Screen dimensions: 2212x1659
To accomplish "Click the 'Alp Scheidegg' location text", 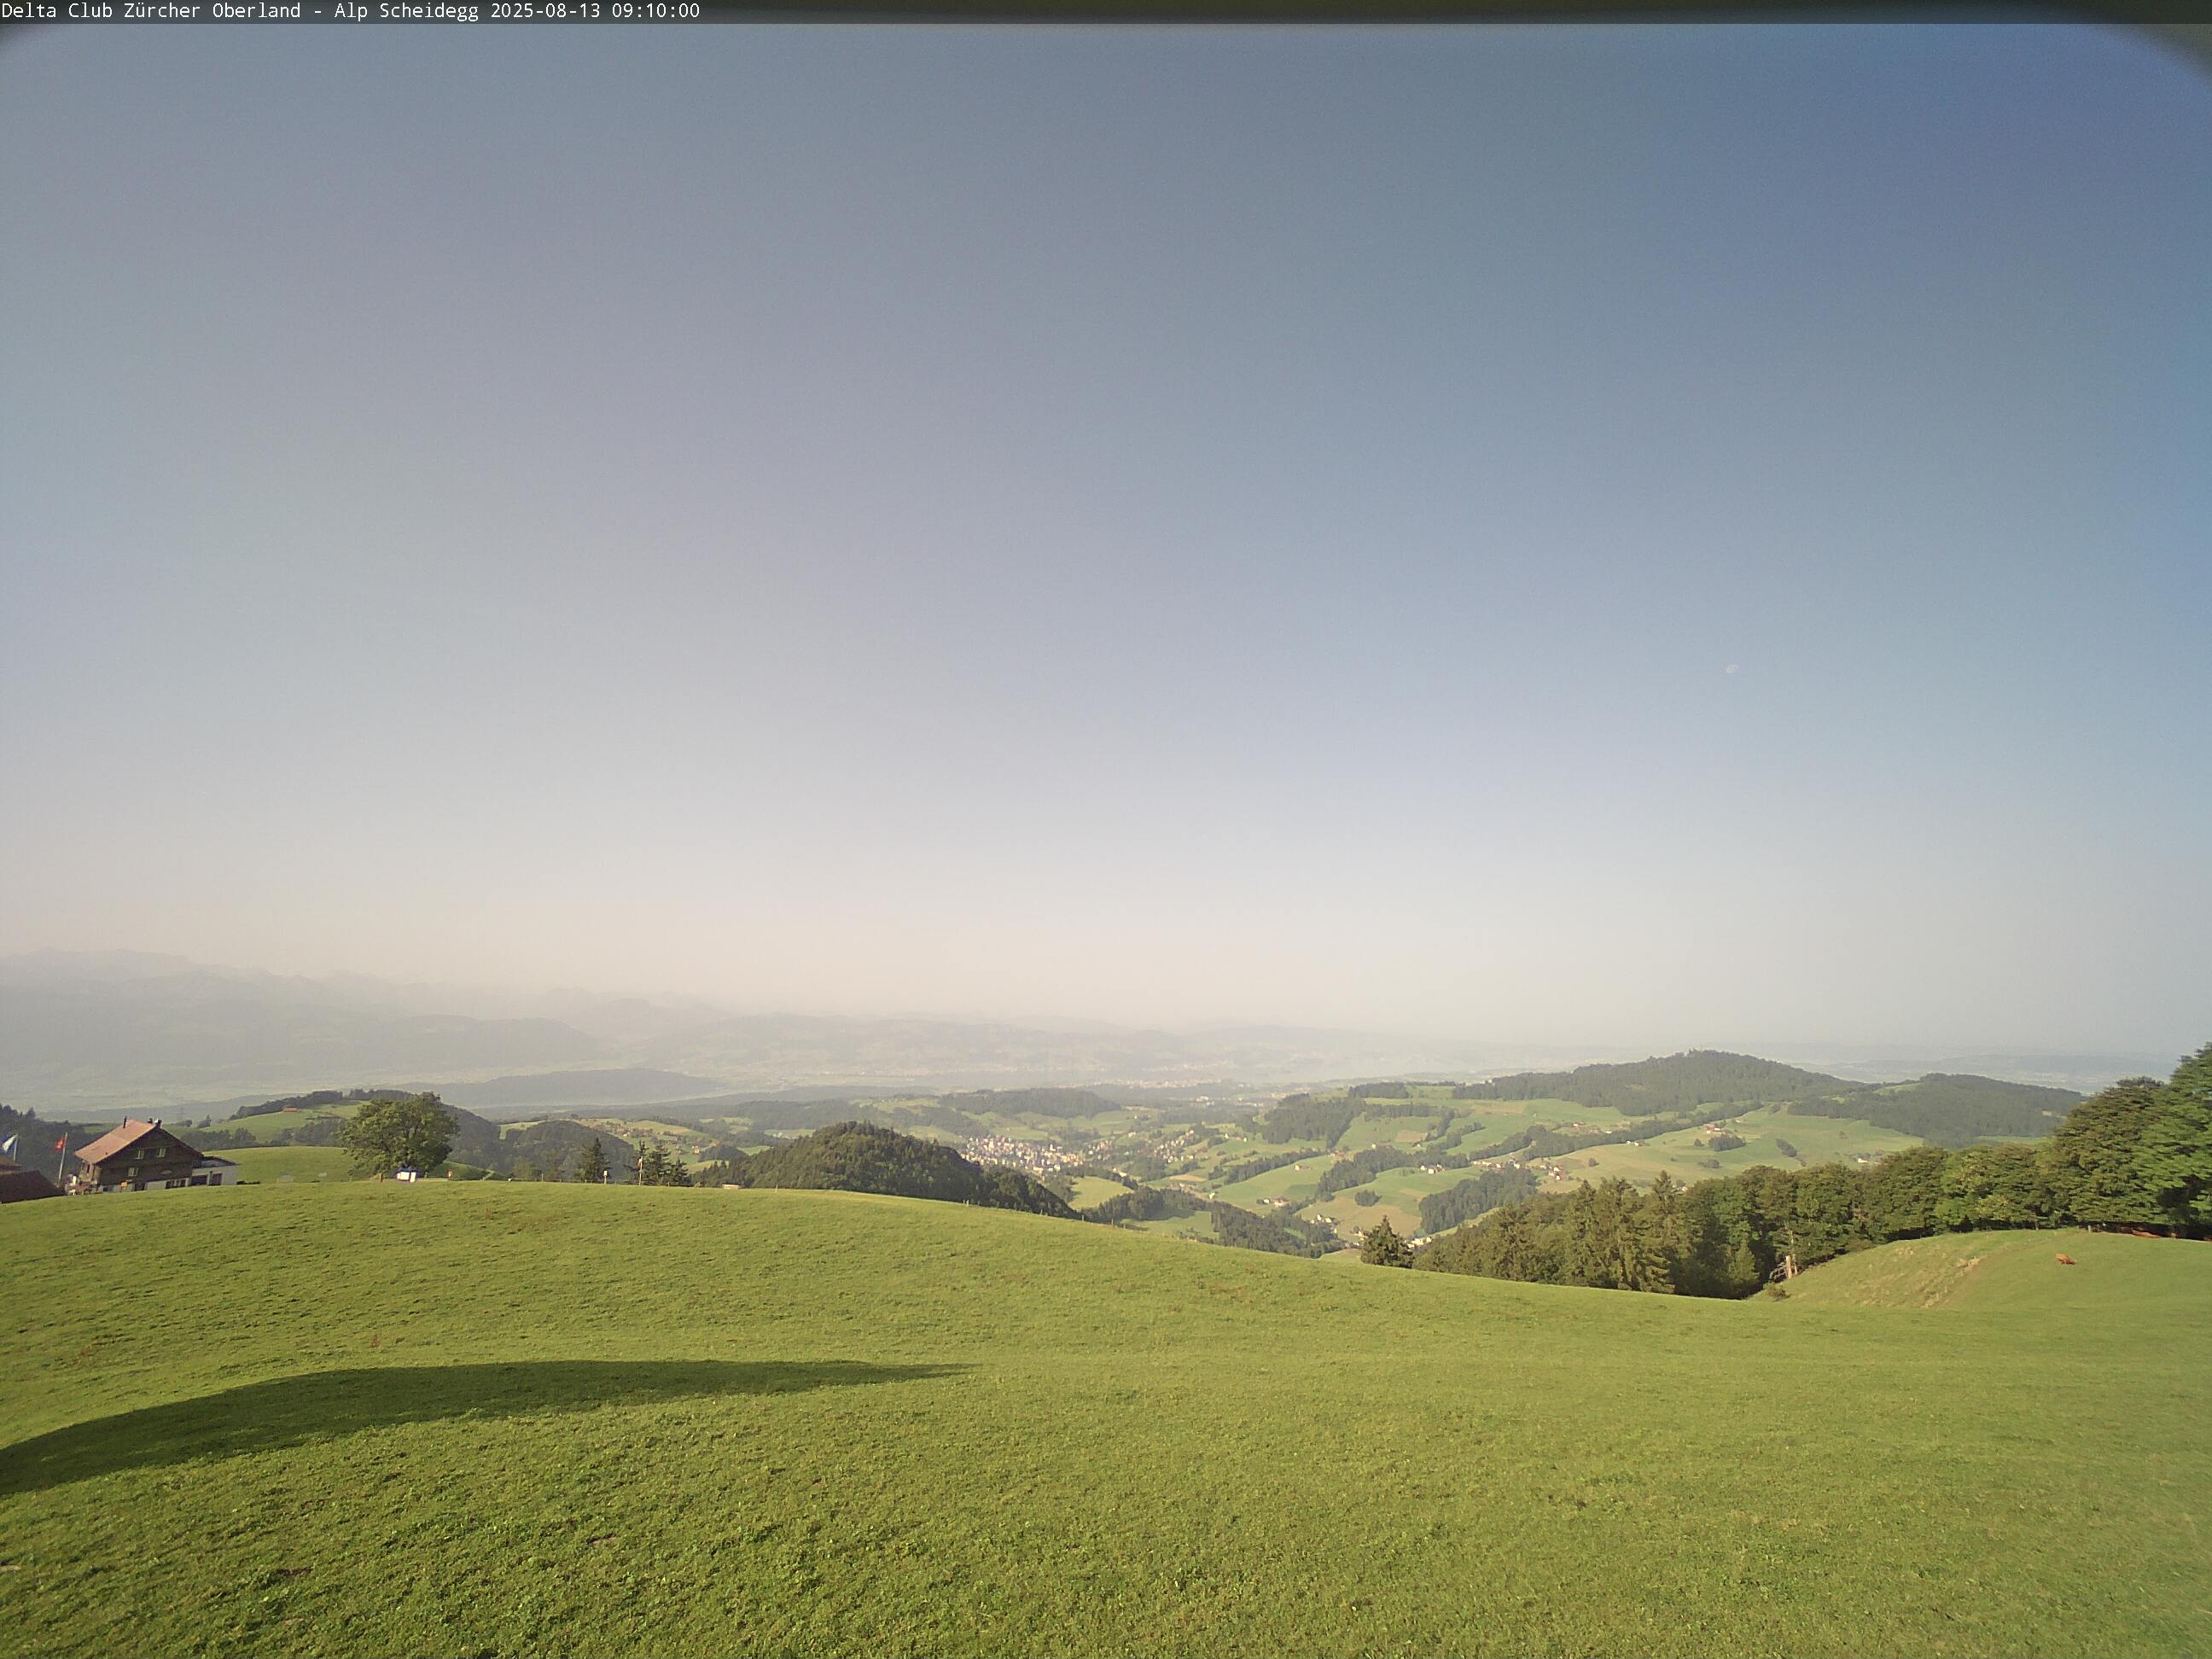I will point(406,11).
